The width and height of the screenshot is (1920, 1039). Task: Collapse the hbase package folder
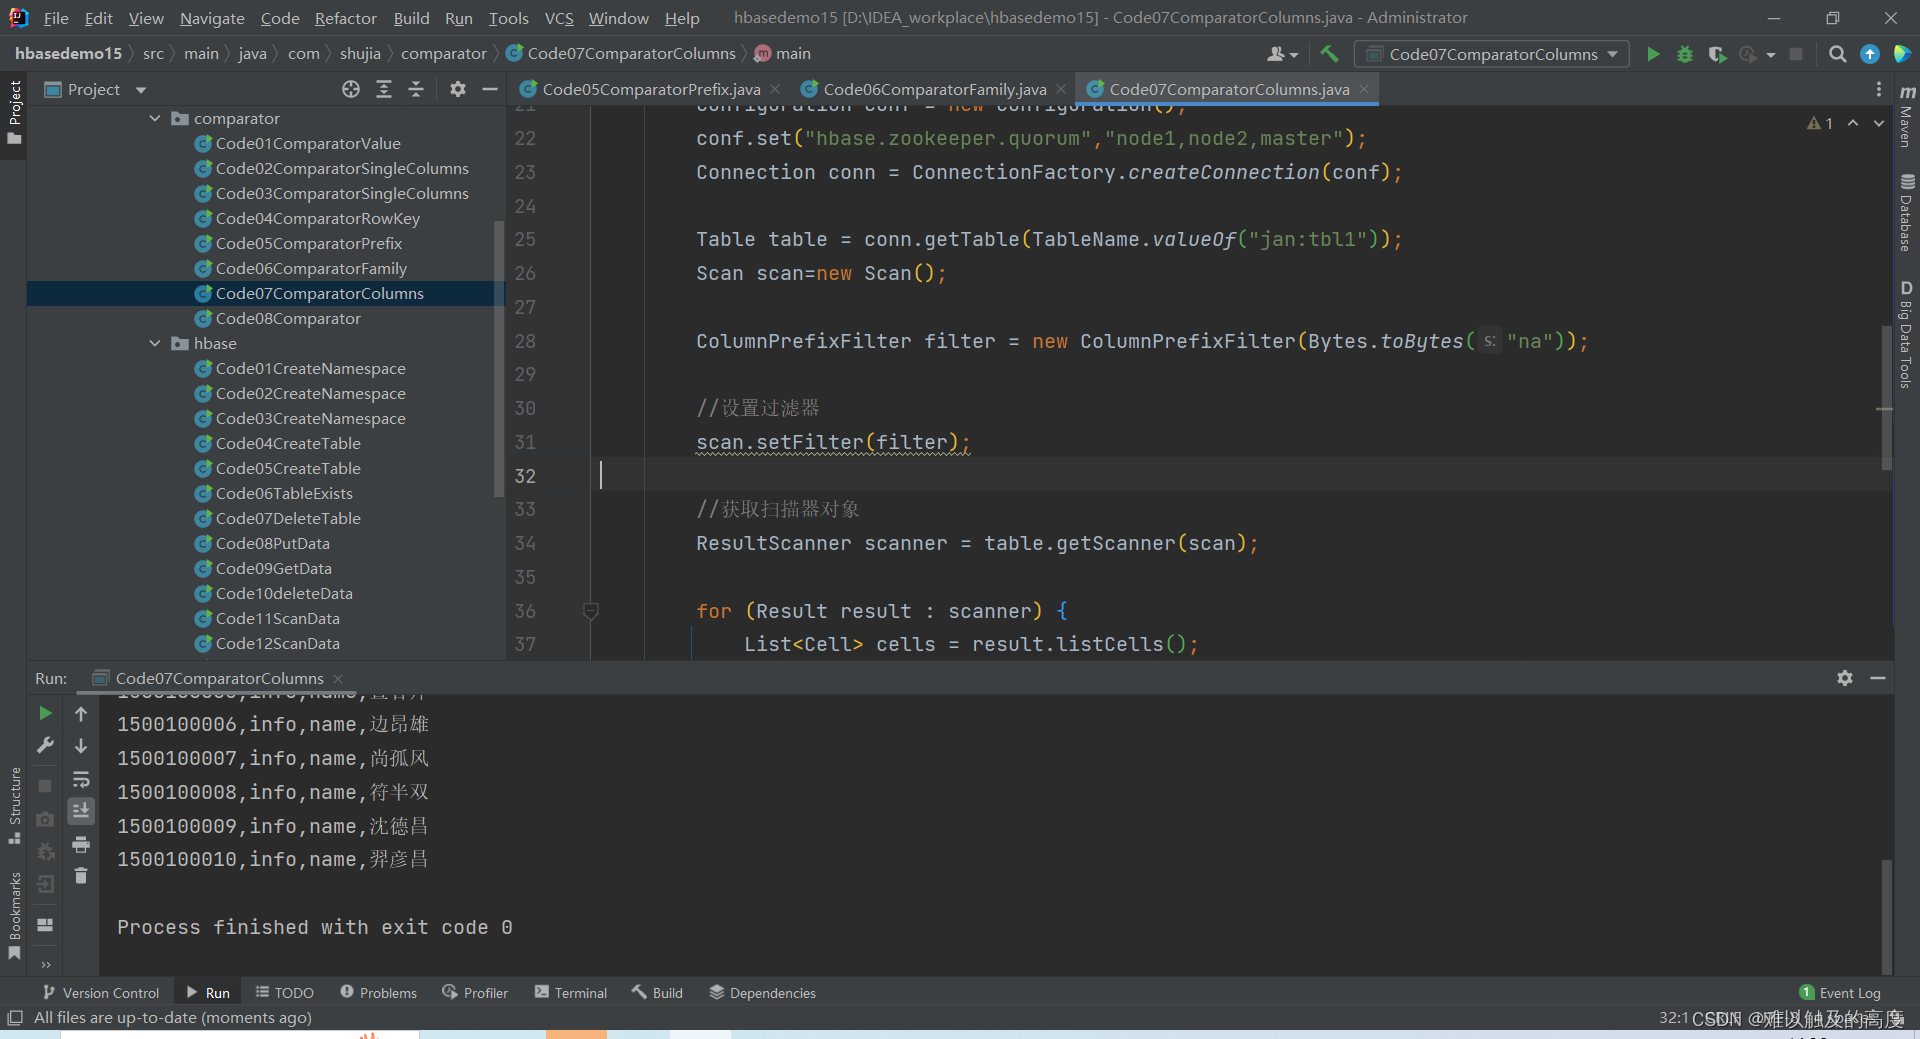click(x=155, y=343)
